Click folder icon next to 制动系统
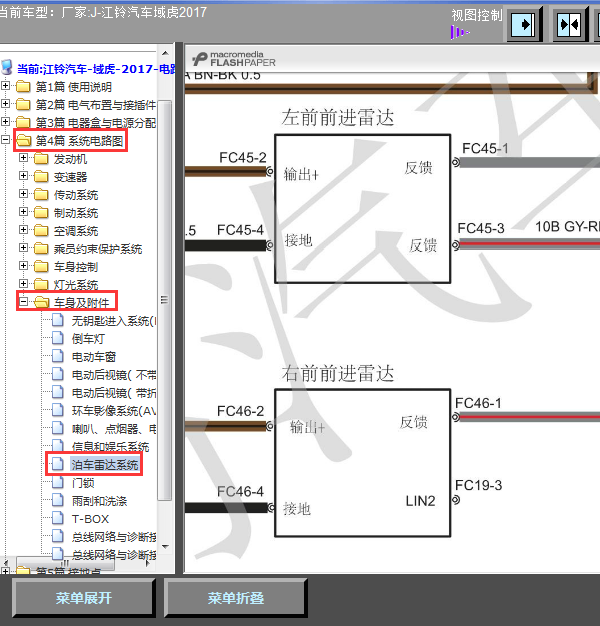 point(41,213)
